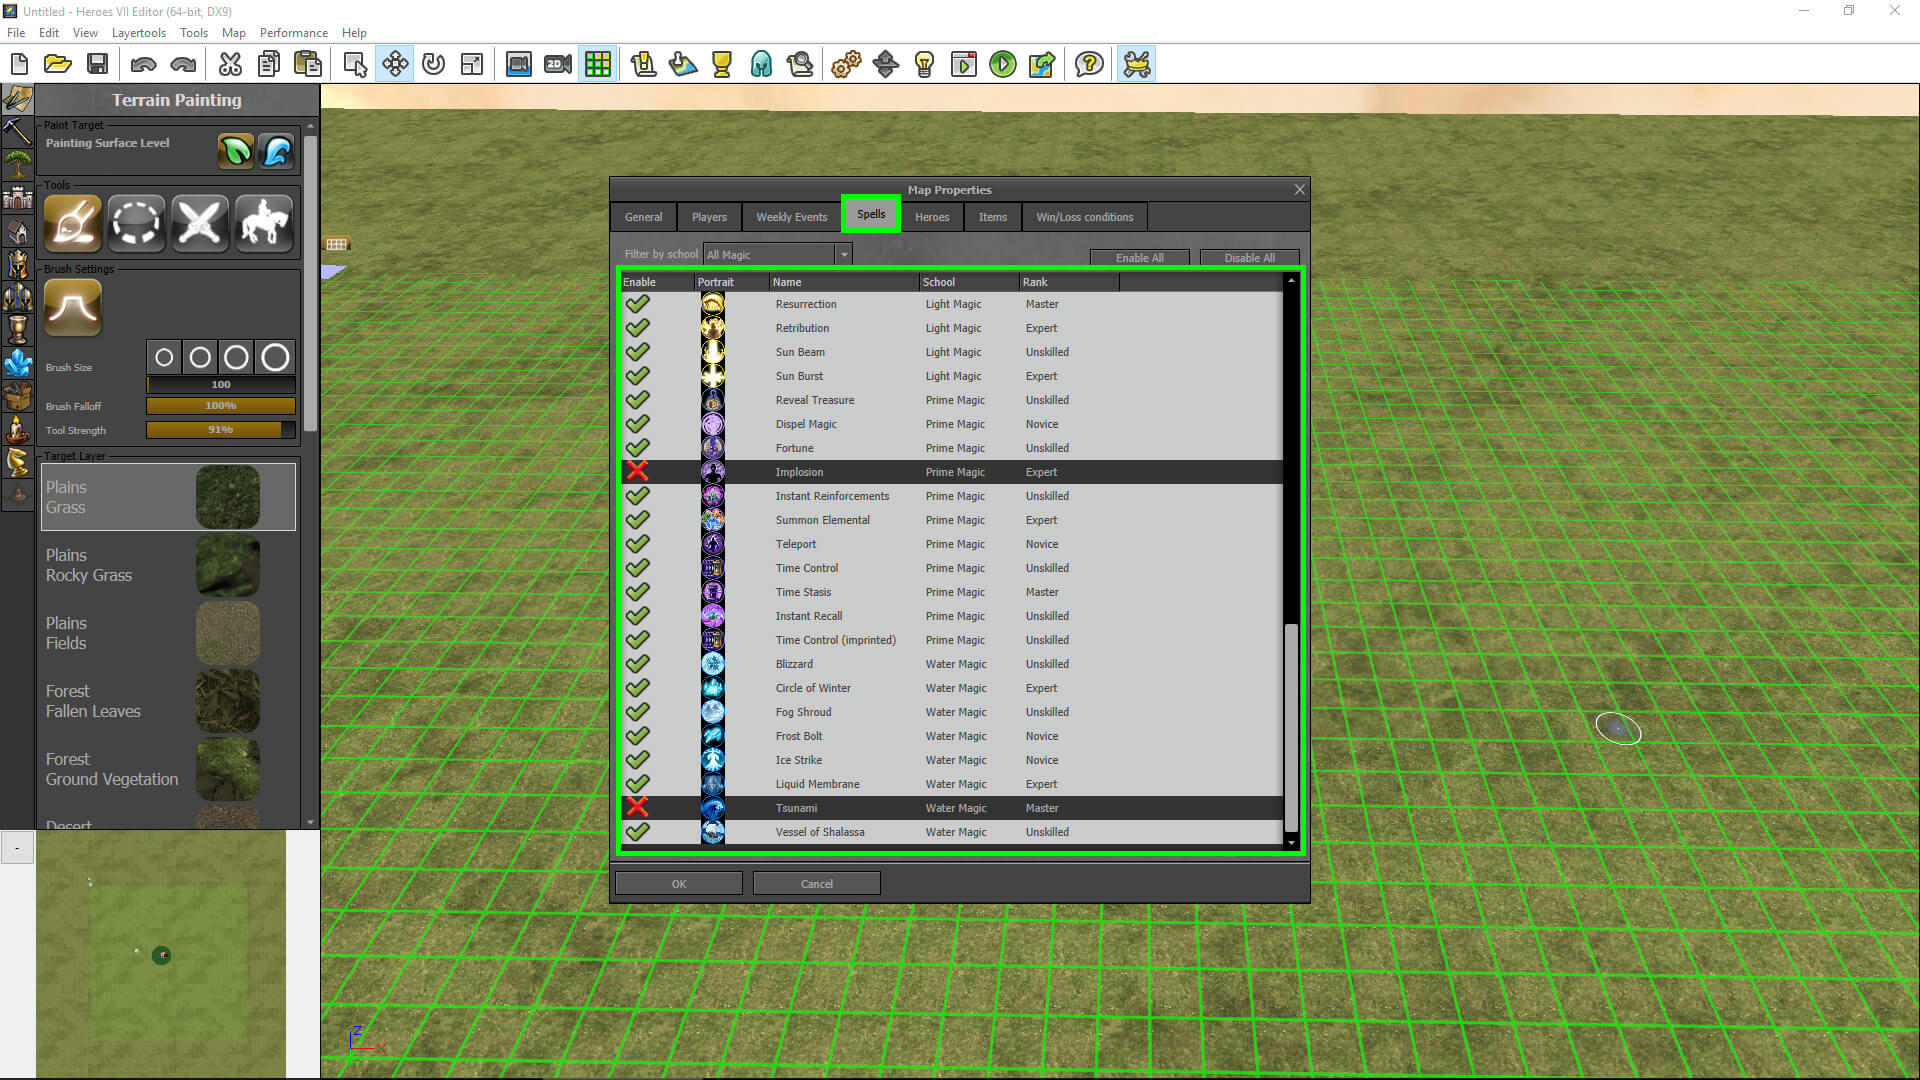This screenshot has height=1080, width=1920.
Task: Select the largest brush size preset
Action: [x=275, y=357]
